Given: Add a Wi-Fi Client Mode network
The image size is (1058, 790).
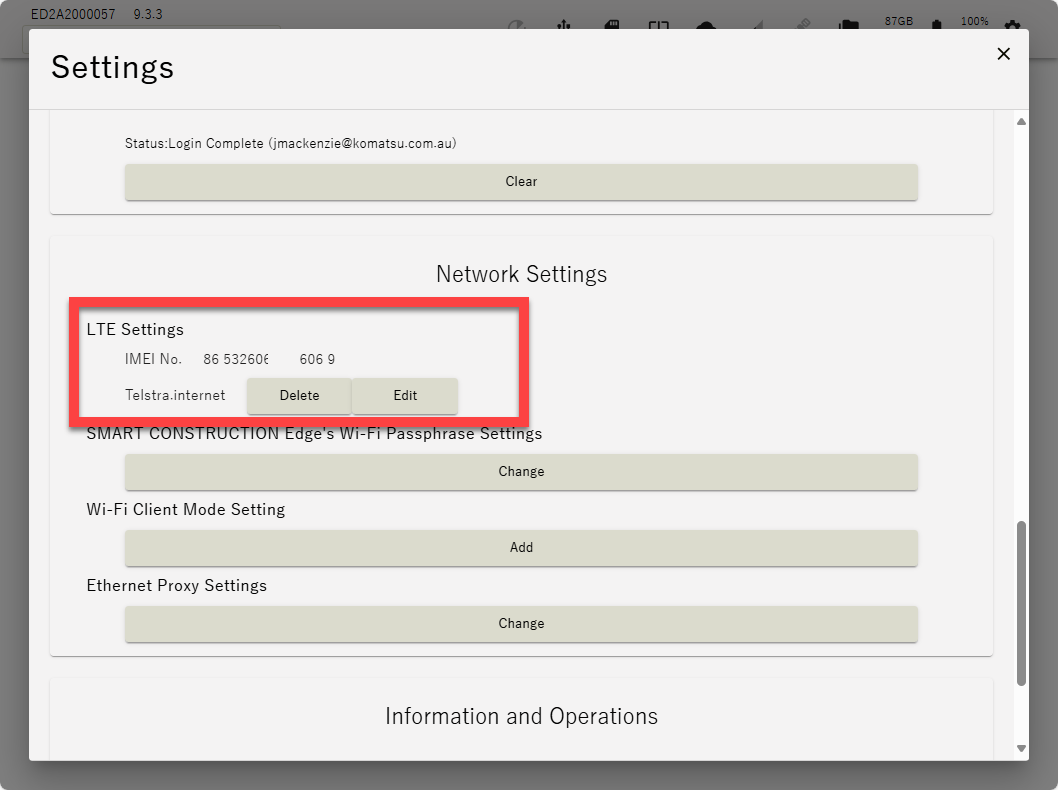Looking at the screenshot, I should [x=521, y=547].
